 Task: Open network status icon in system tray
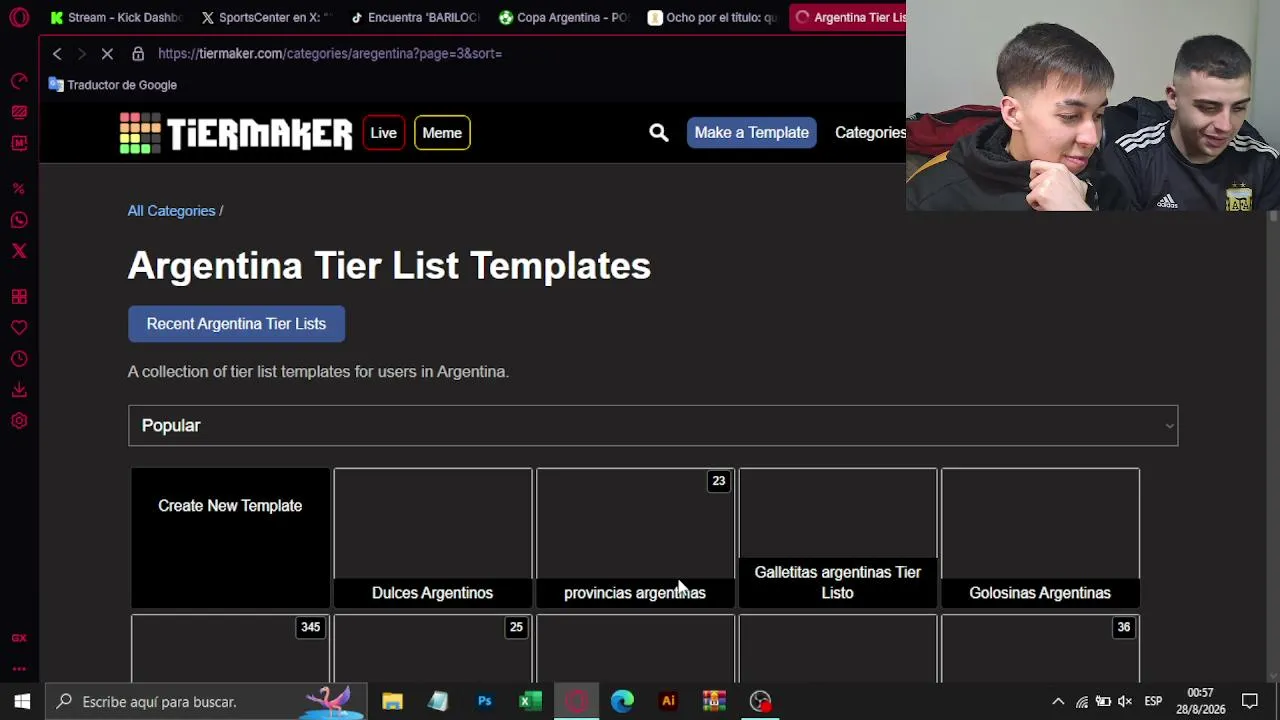click(x=1082, y=701)
